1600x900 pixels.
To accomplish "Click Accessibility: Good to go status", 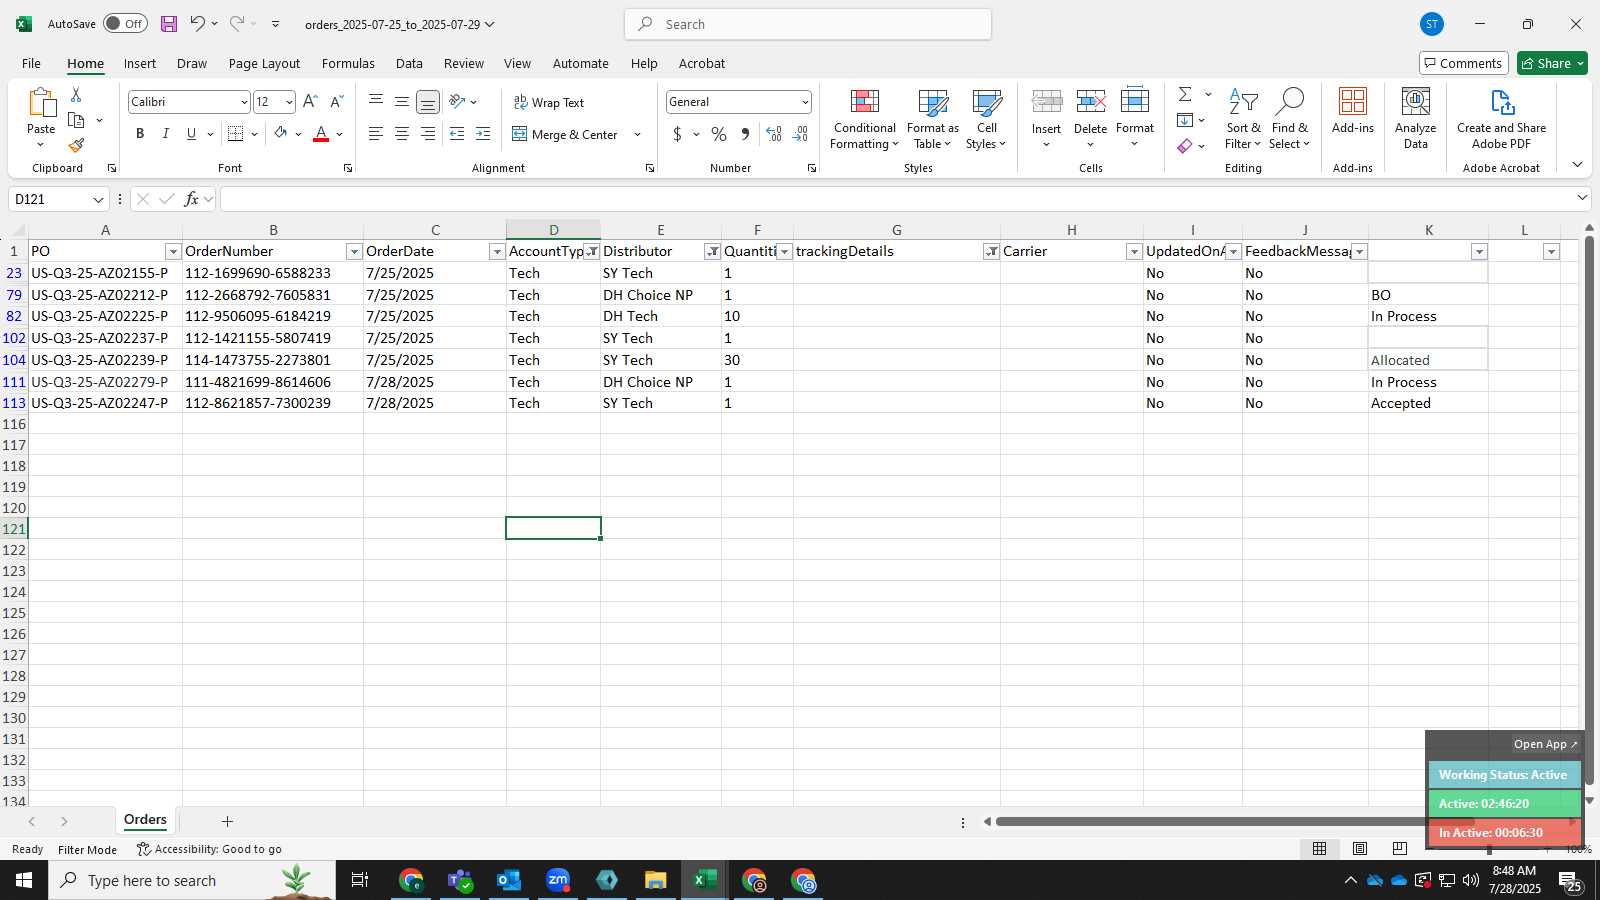I will [209, 849].
